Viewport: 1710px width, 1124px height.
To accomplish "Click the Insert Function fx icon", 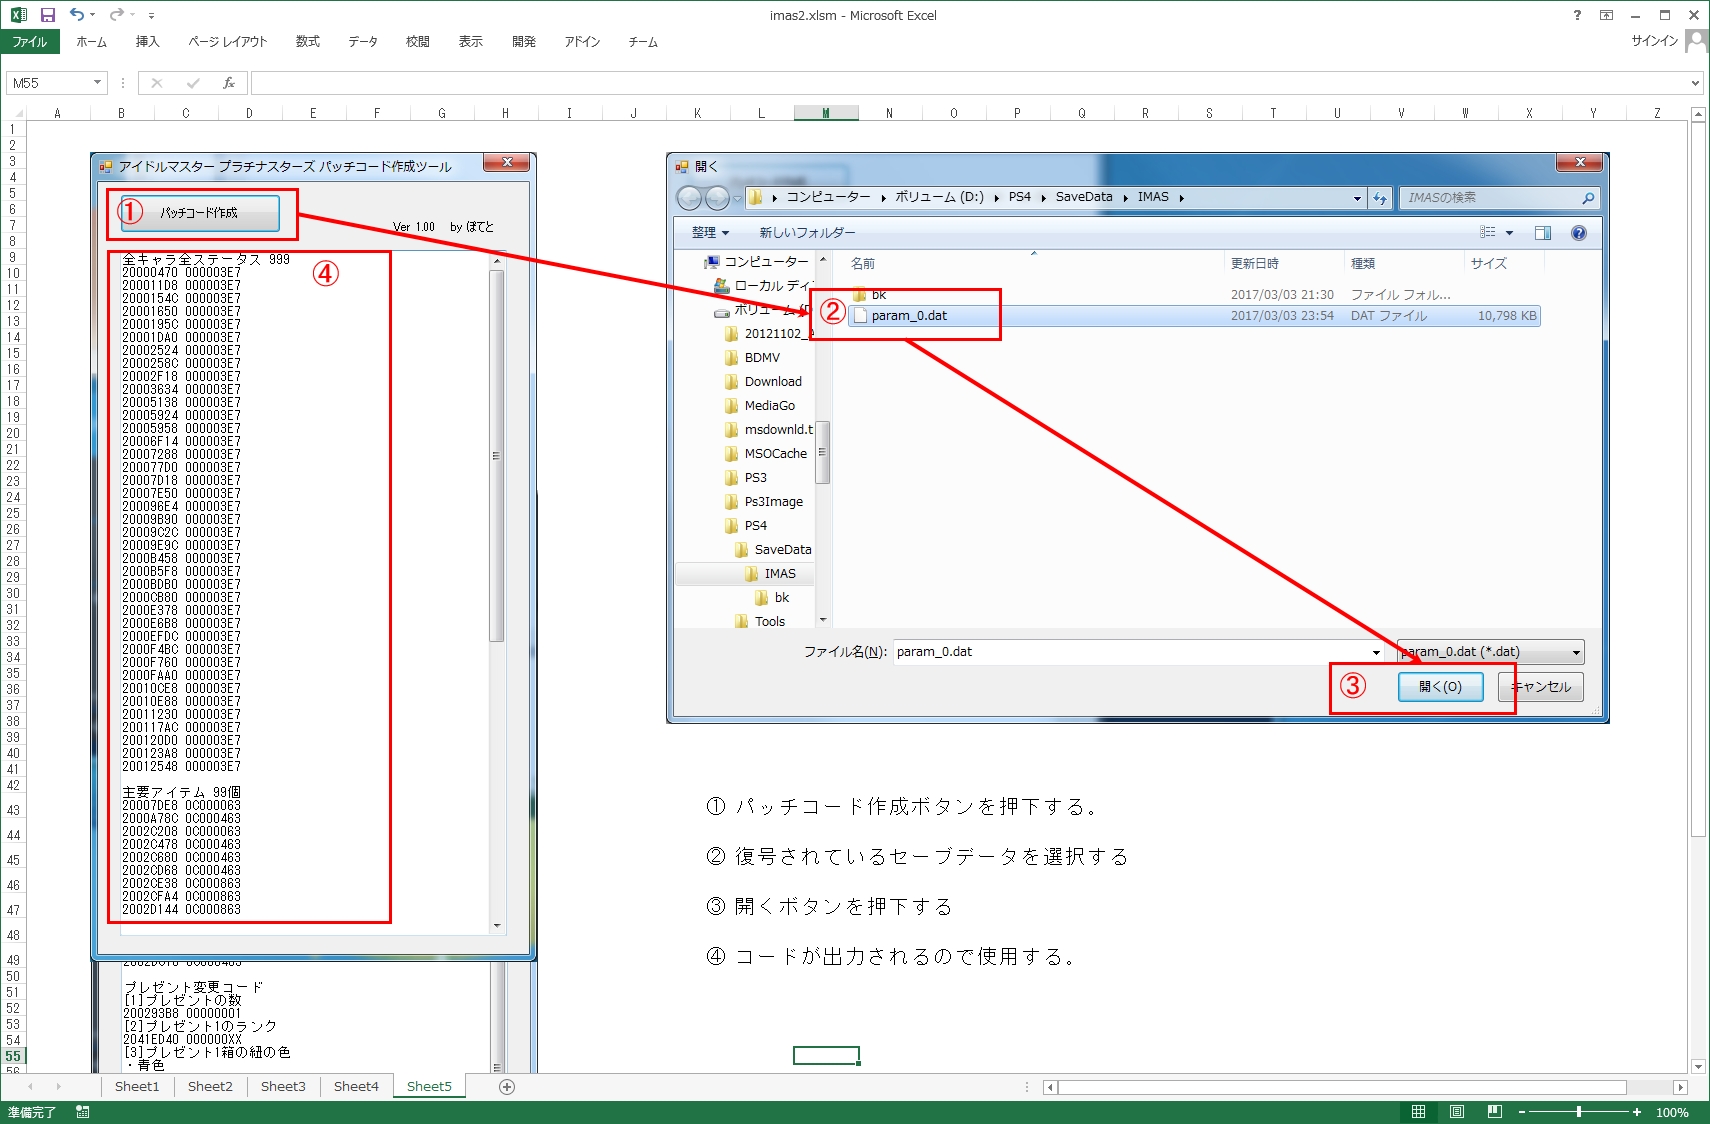I will 229,83.
